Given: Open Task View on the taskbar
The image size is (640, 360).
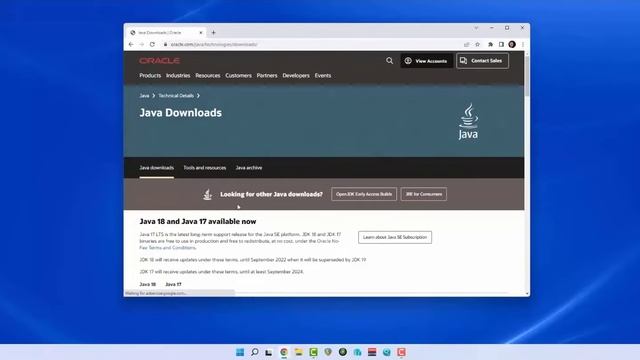Looking at the screenshot, I should (x=269, y=352).
